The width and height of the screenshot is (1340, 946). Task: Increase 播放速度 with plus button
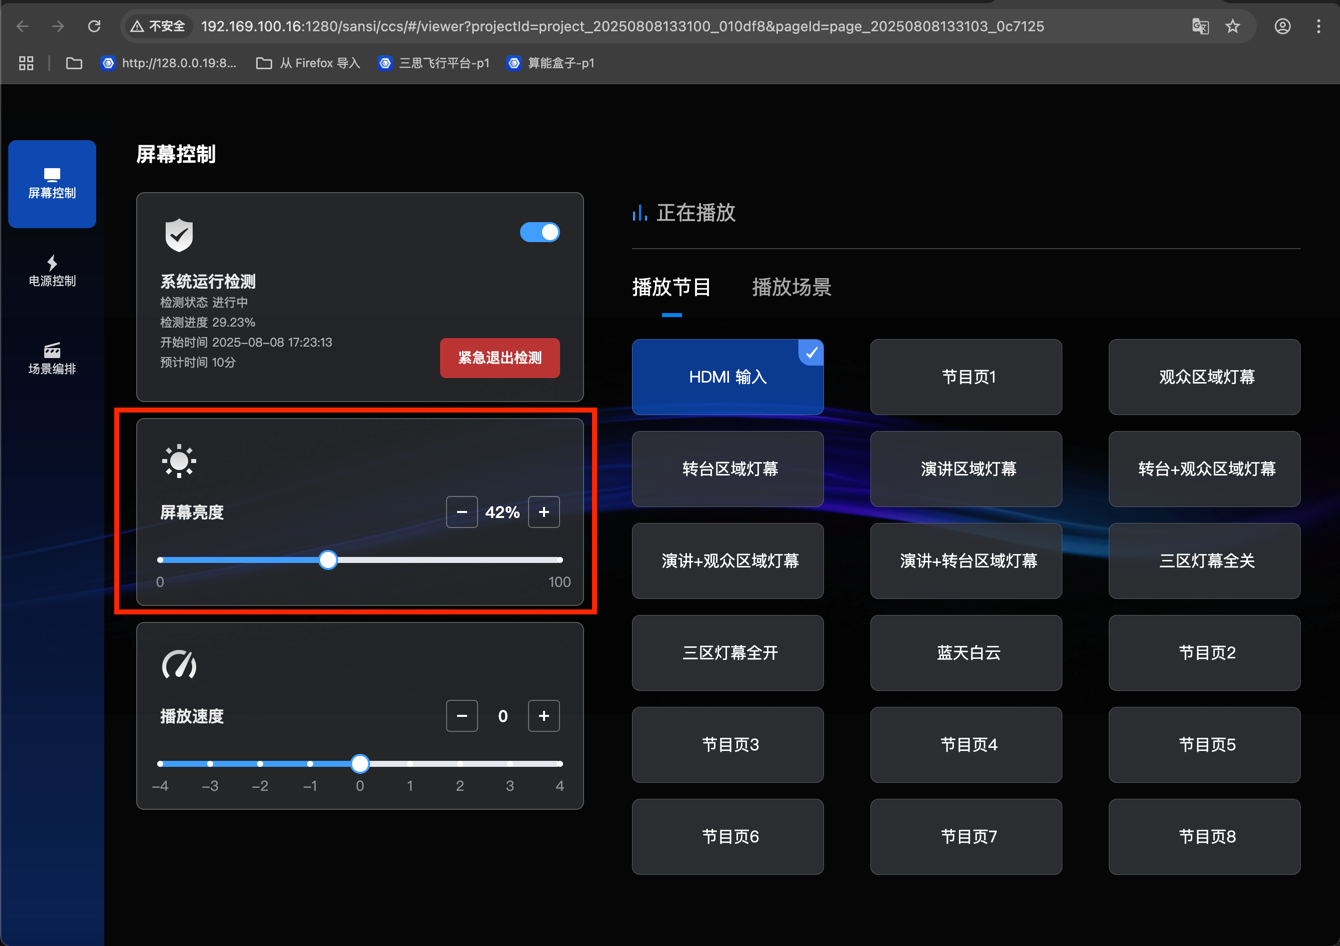tap(544, 716)
